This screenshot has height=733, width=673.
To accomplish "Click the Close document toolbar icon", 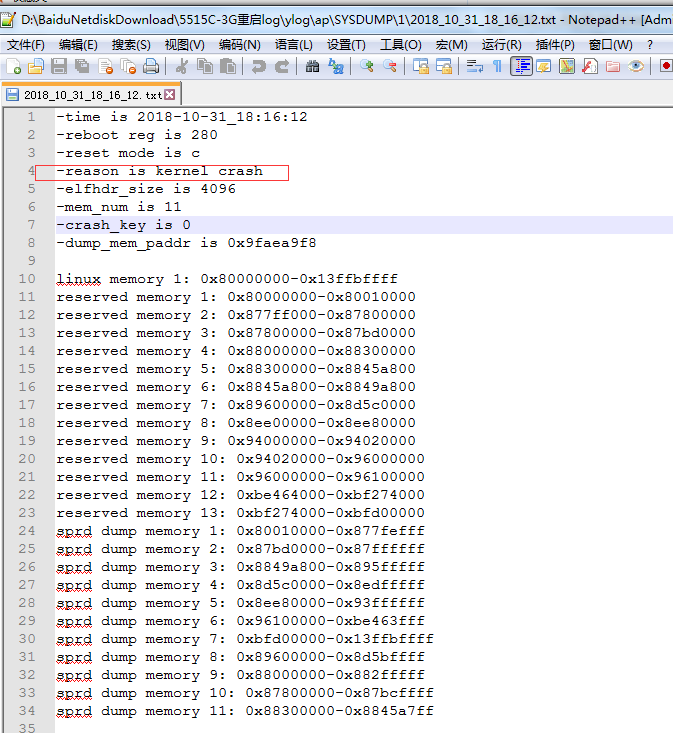I will [x=106, y=66].
